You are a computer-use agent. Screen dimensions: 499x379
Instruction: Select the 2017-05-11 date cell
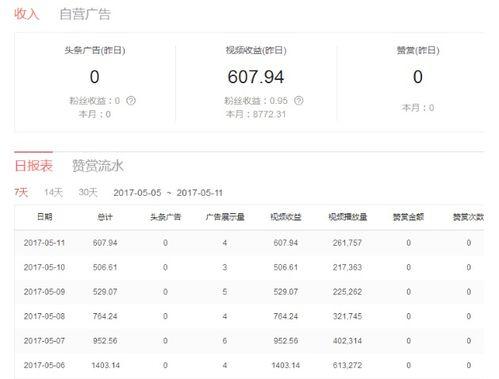tap(44, 243)
